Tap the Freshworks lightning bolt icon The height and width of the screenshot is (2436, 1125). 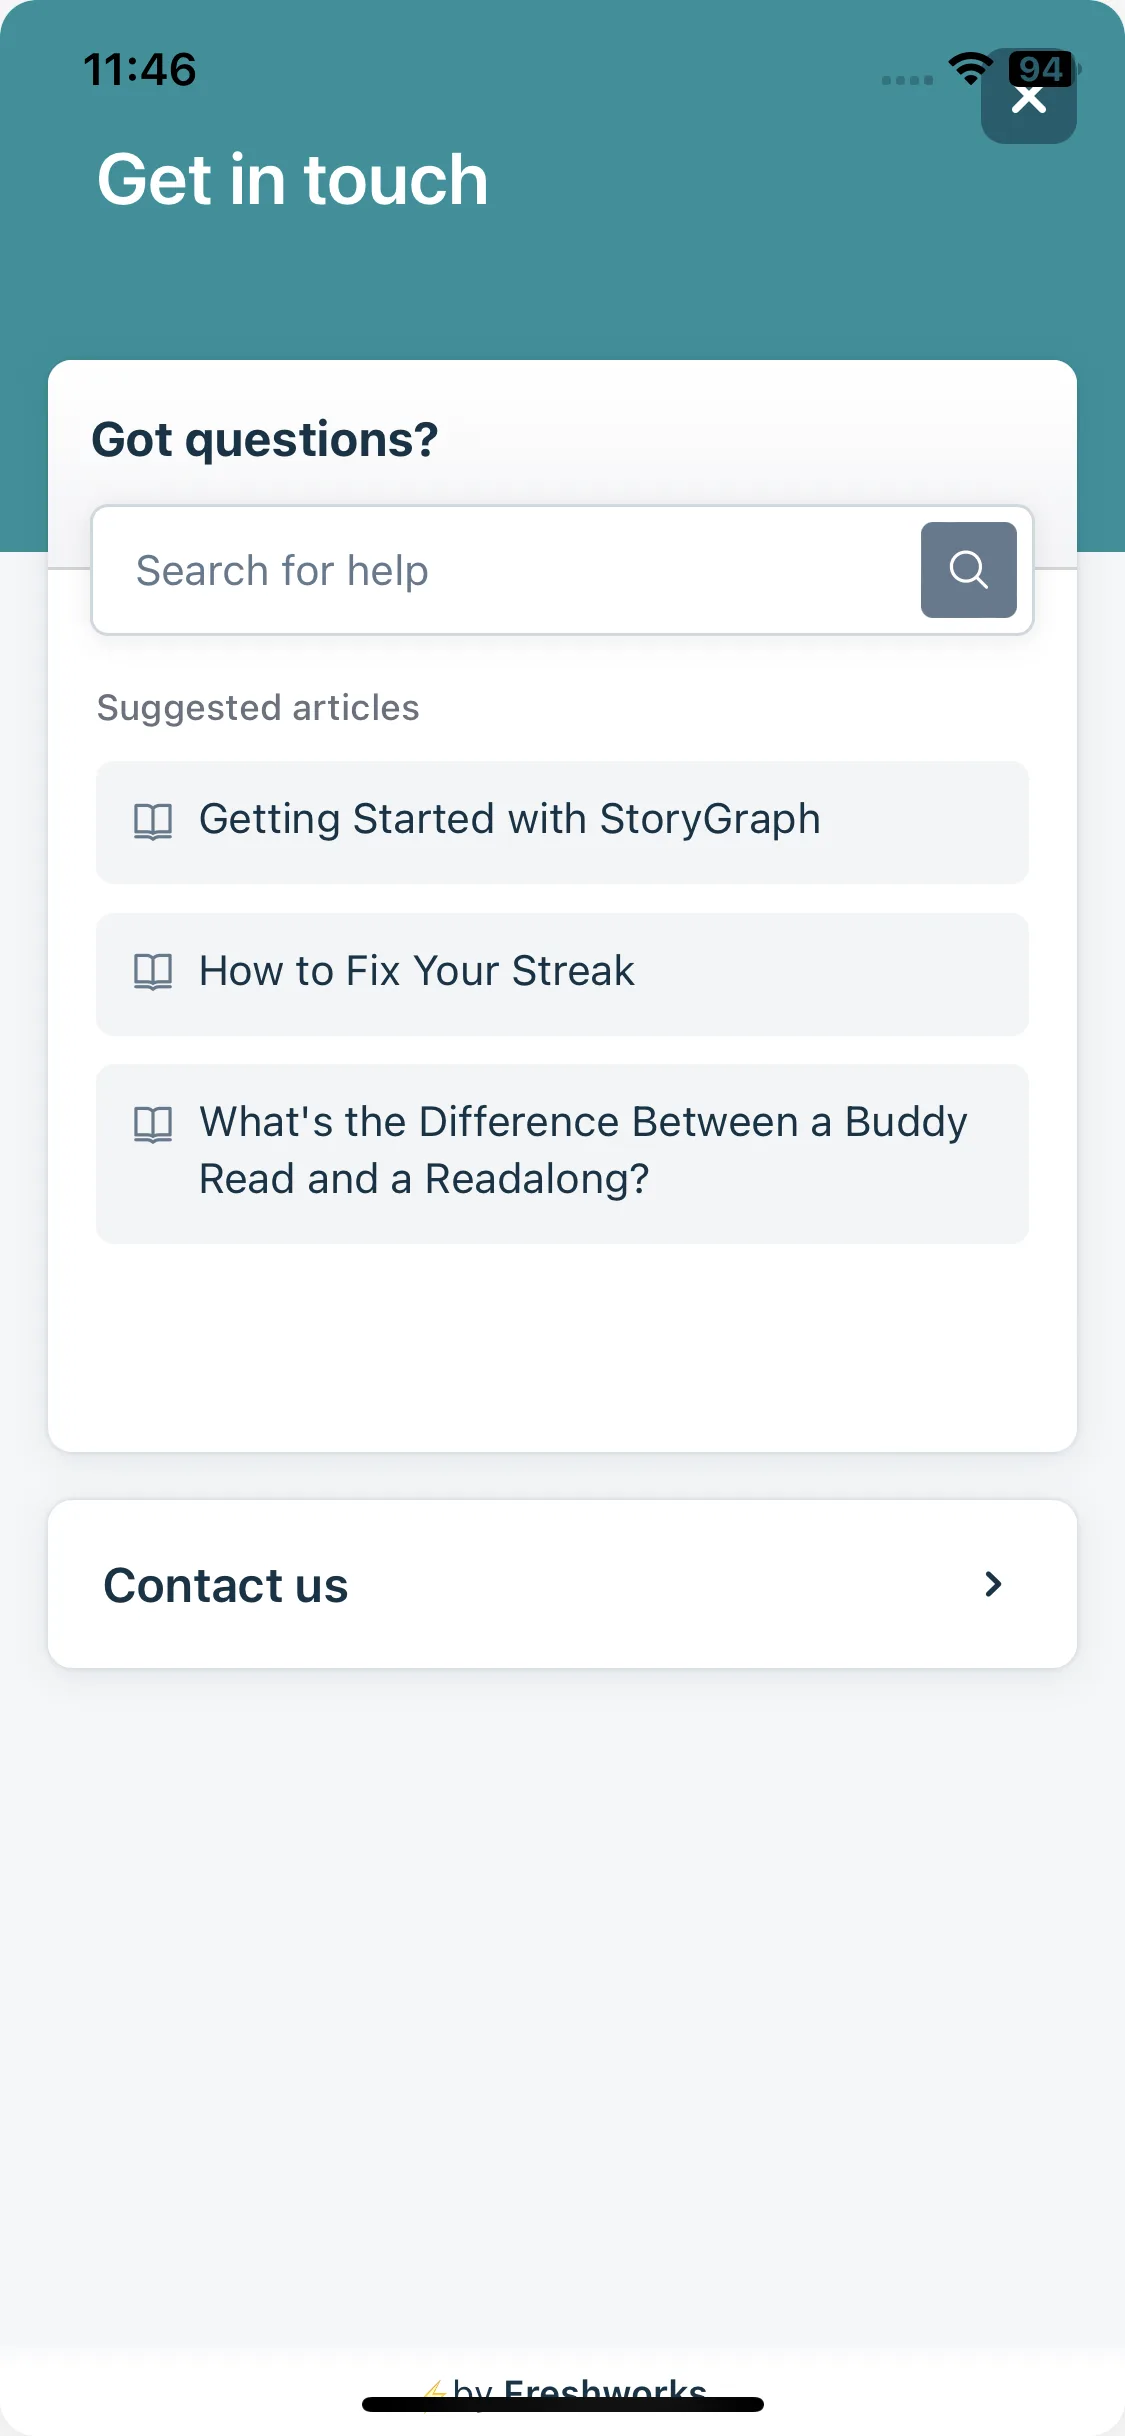[x=435, y=2390]
